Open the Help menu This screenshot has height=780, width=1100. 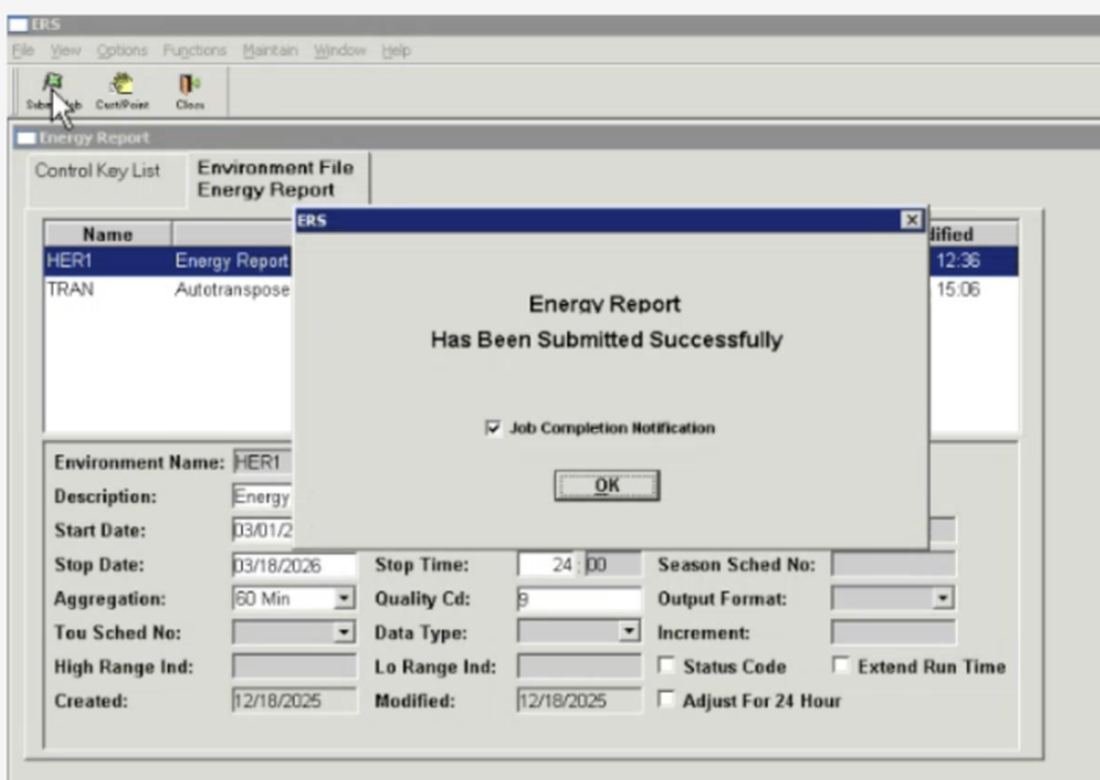coord(396,51)
